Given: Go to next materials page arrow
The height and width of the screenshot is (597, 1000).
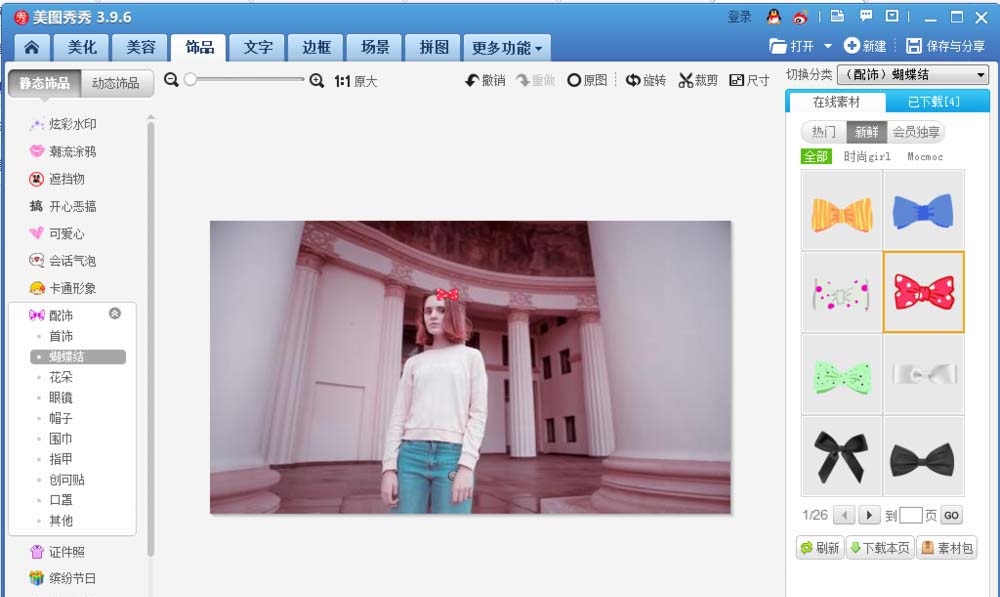Looking at the screenshot, I should pyautogui.click(x=869, y=515).
